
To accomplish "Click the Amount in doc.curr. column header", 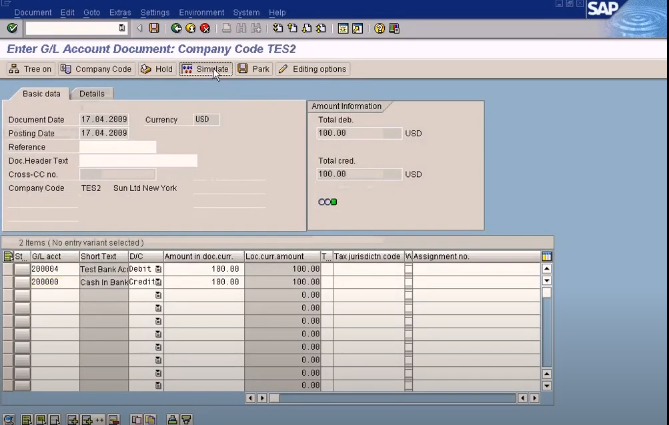I will tap(204, 256).
